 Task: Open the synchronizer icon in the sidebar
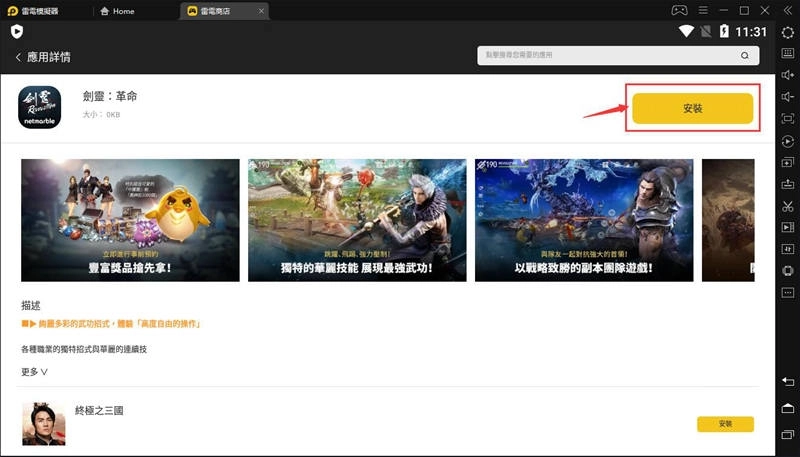788,249
